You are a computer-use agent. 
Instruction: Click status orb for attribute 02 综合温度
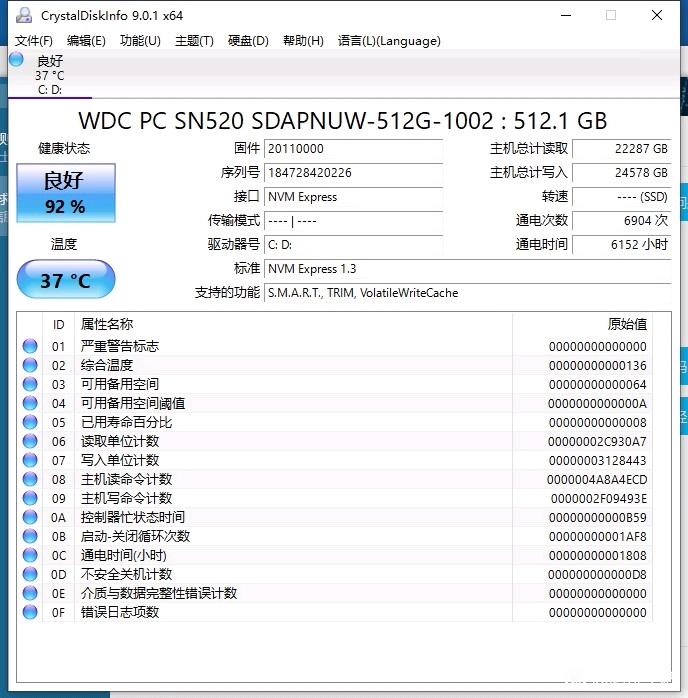(x=30, y=365)
